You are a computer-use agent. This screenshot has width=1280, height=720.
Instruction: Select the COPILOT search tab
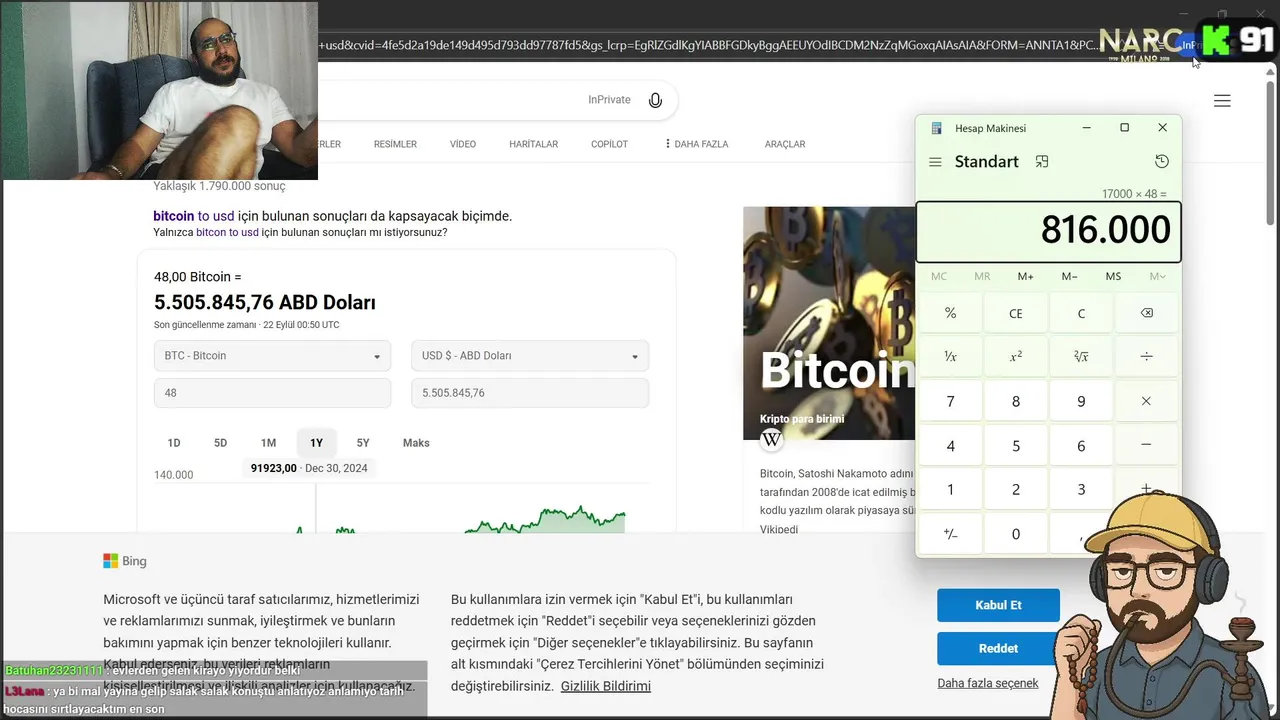[x=609, y=144]
